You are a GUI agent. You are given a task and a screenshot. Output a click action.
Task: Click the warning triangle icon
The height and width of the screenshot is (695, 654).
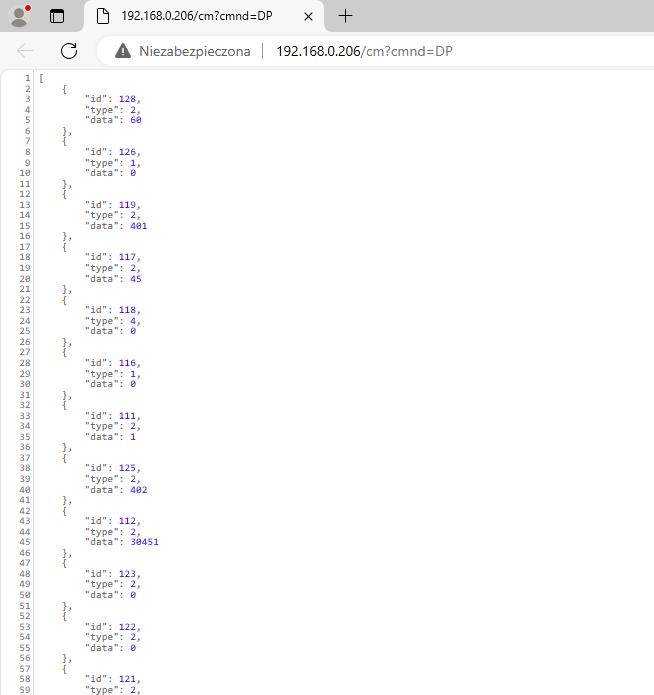(x=123, y=51)
